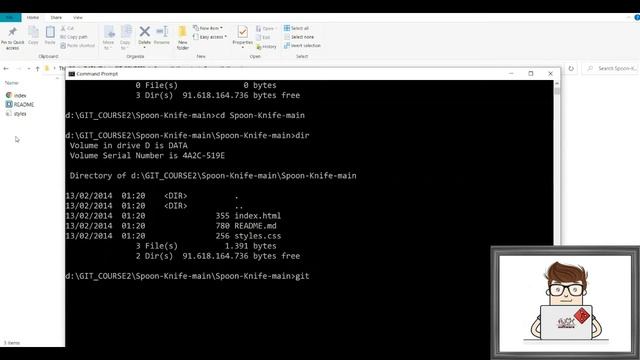Create a New folder from ribbon
640x360 pixels.
(182, 38)
